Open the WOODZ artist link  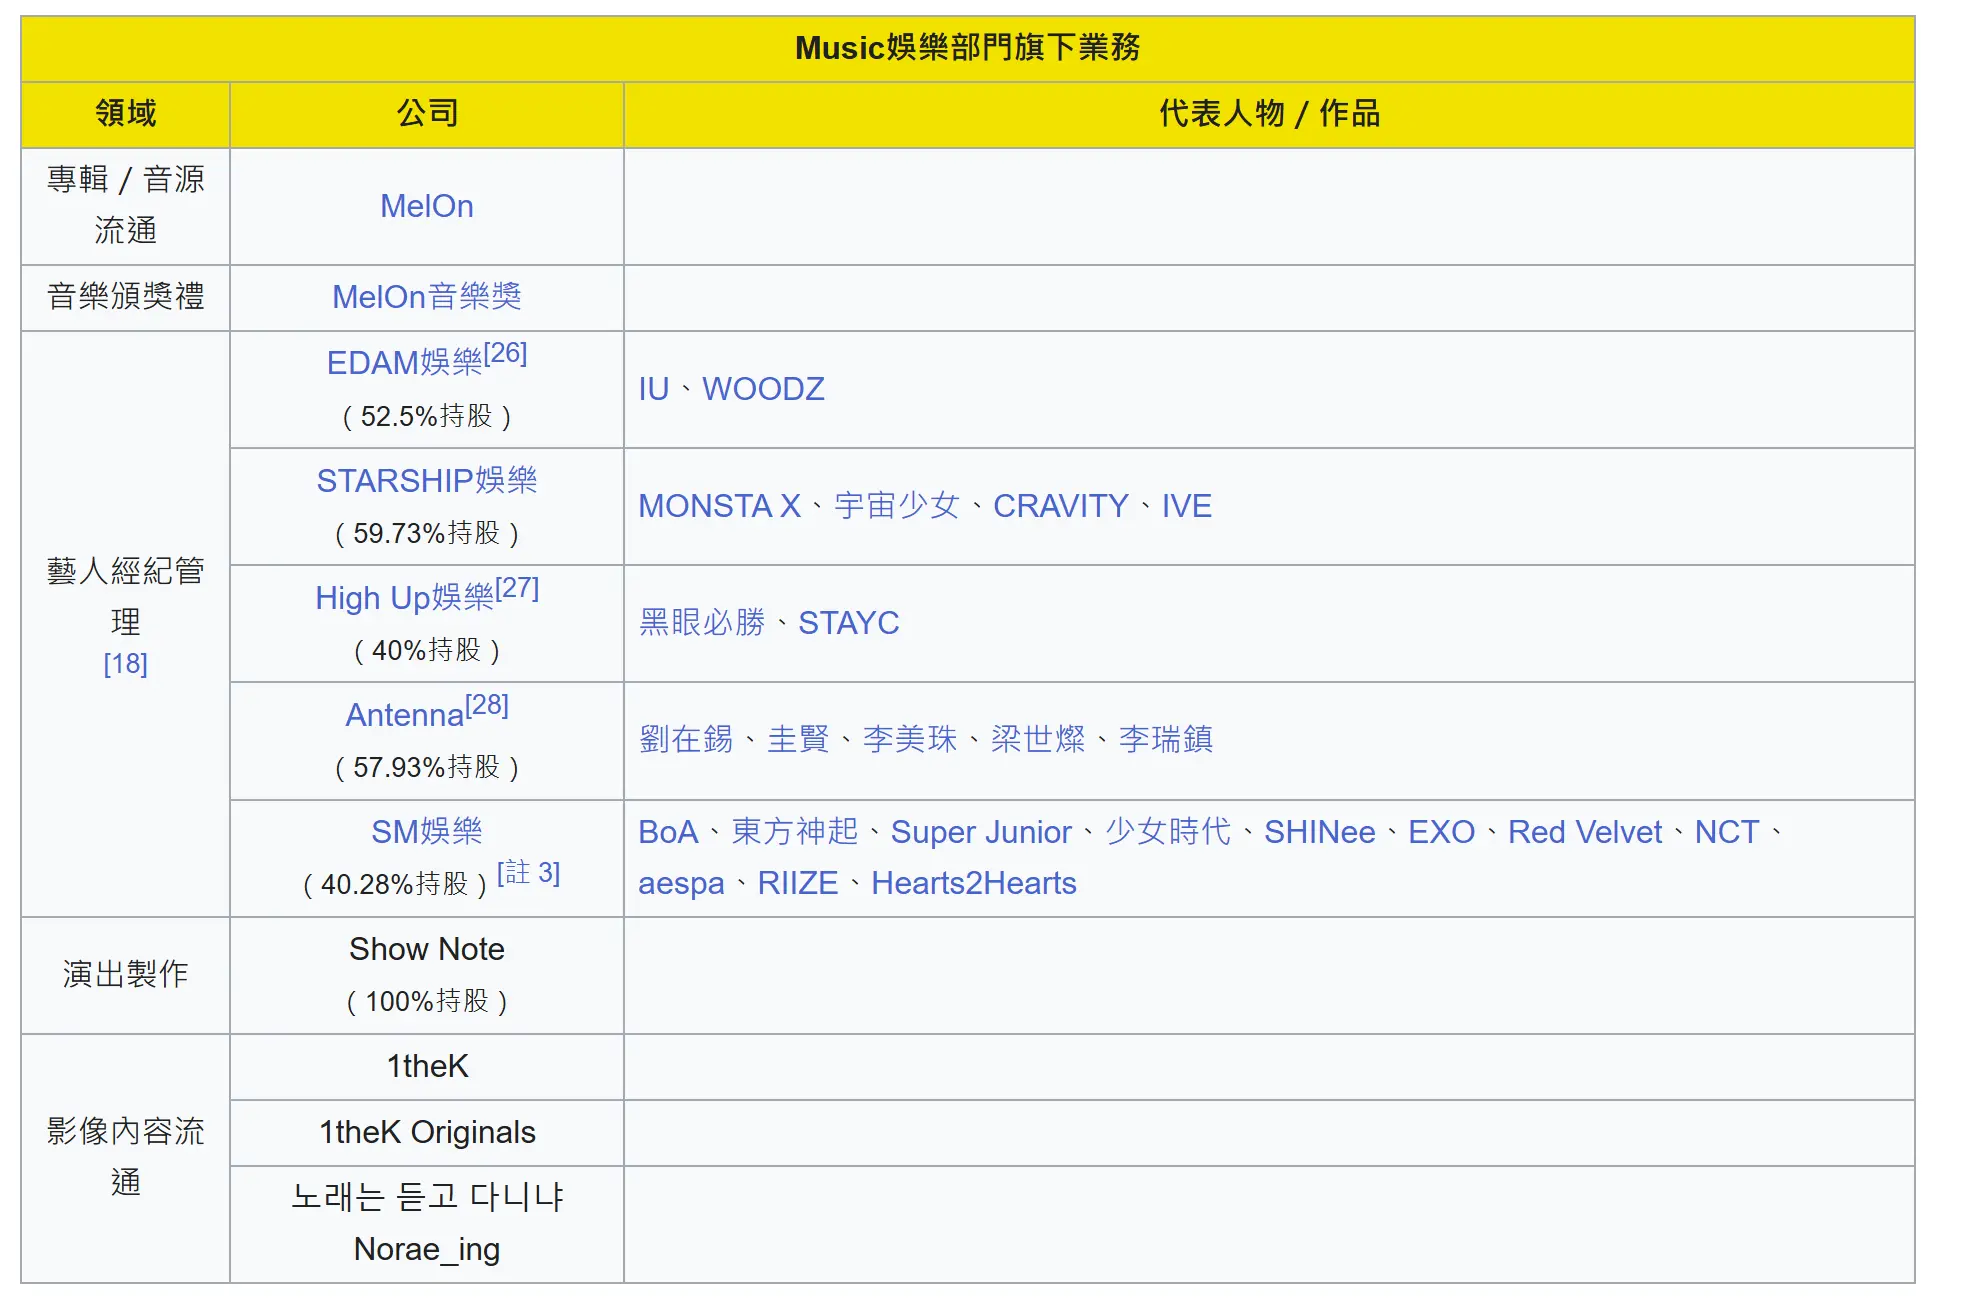763,389
